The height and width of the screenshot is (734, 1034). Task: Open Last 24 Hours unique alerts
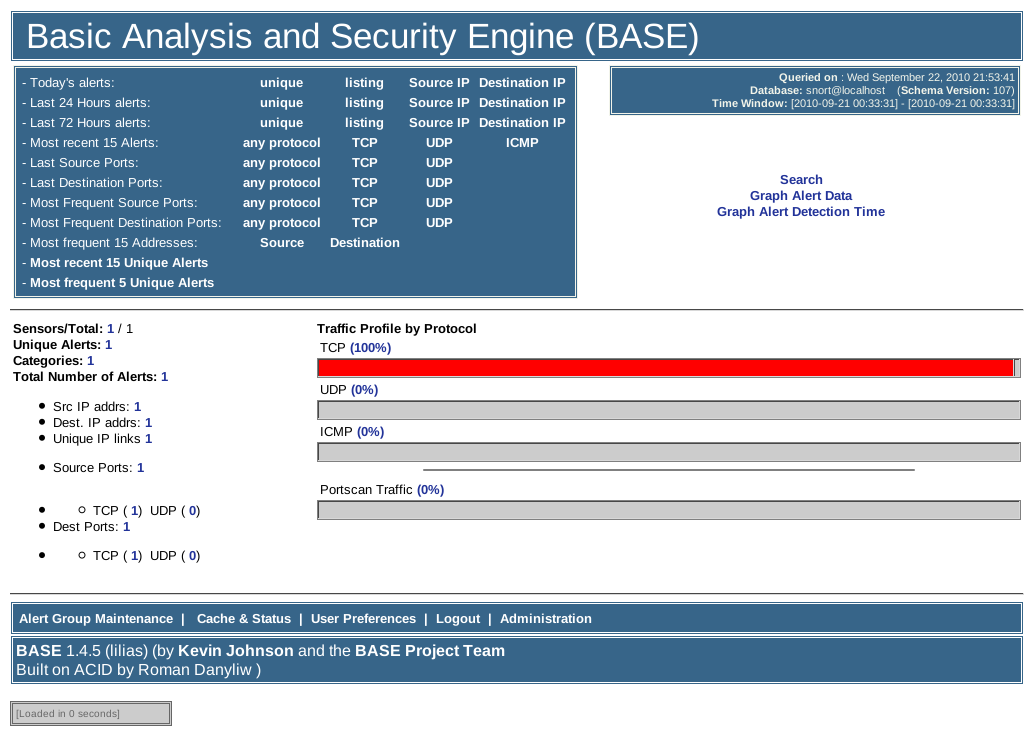pyautogui.click(x=282, y=103)
